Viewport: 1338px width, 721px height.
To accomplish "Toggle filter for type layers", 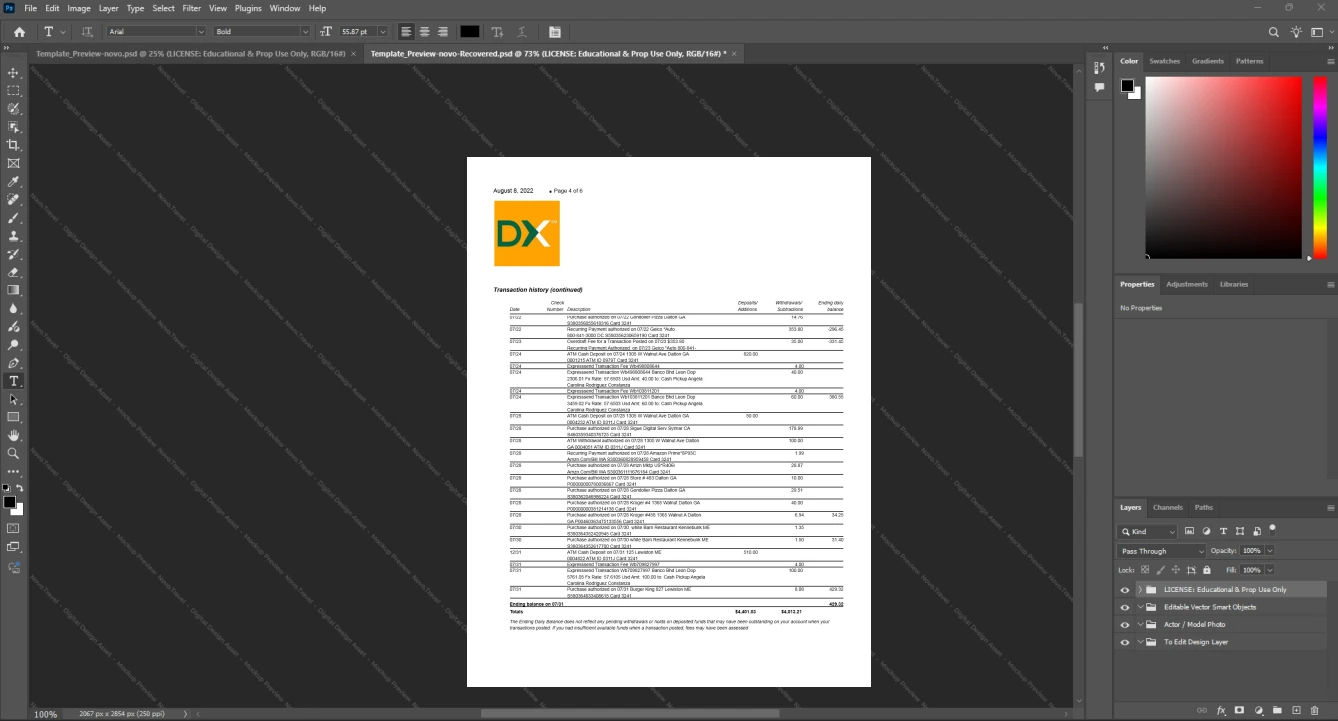I will [x=1223, y=531].
